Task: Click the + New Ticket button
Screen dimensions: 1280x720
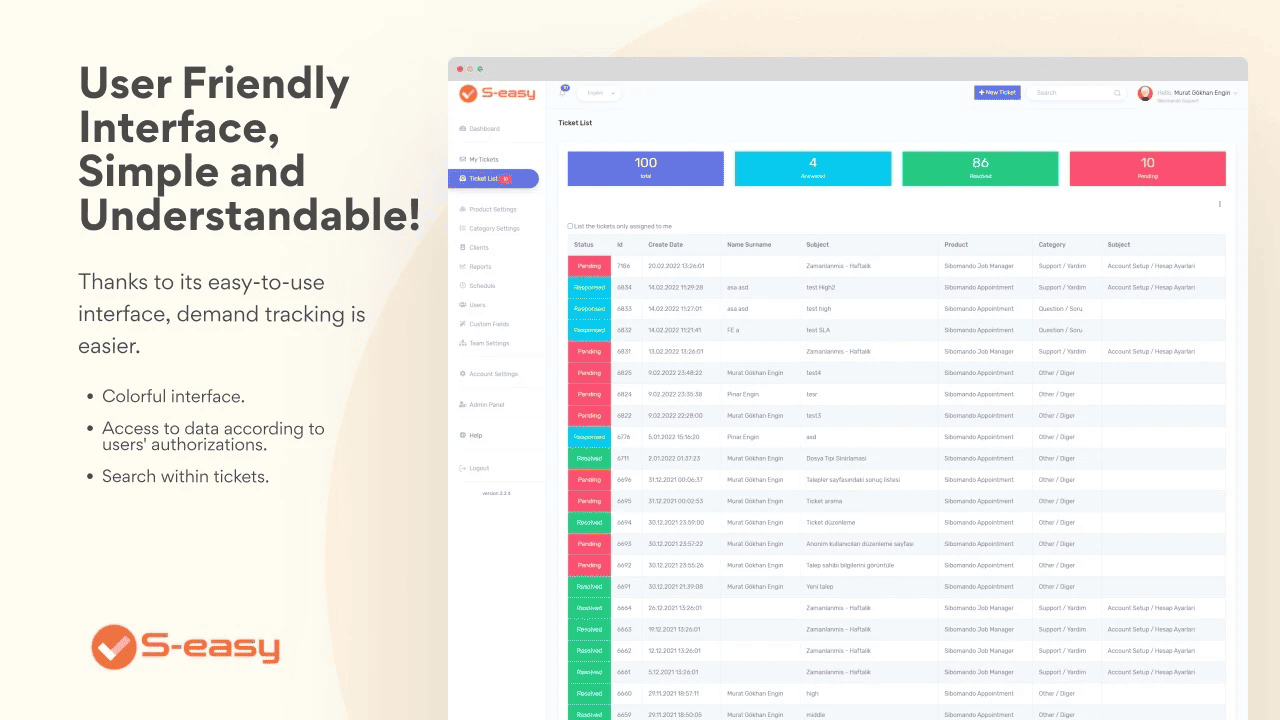Action: point(997,93)
